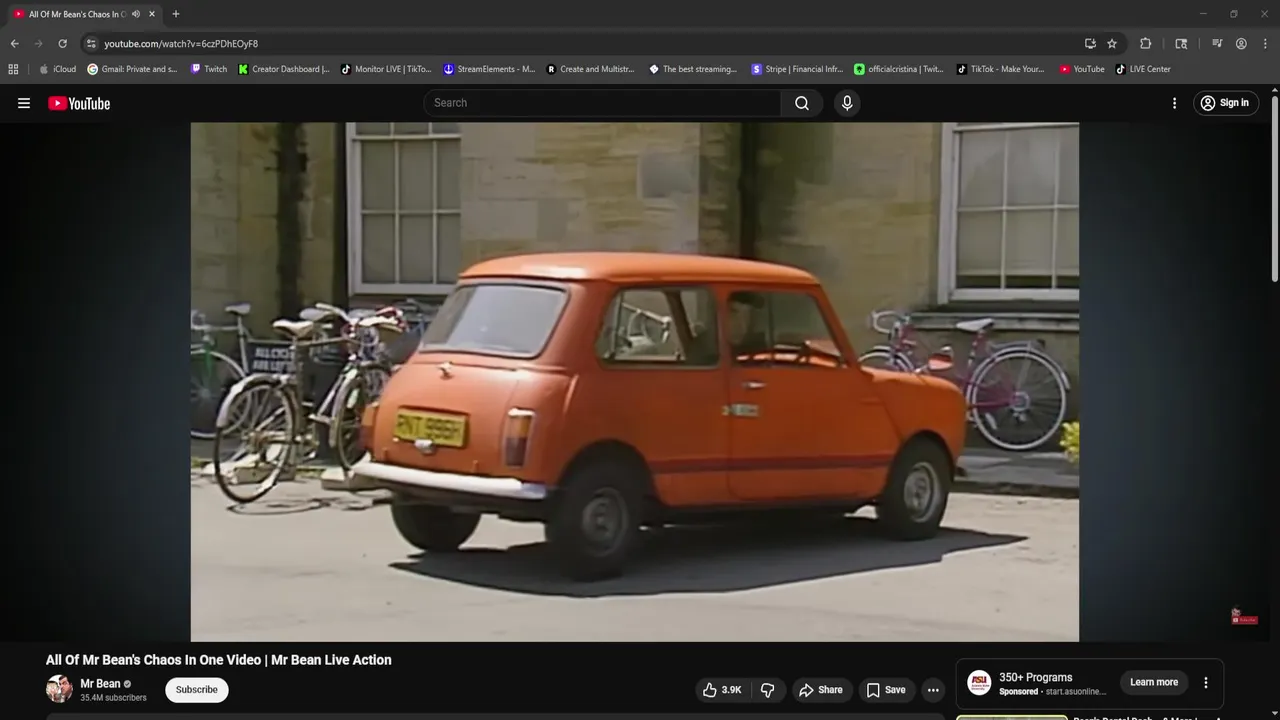This screenshot has height=720, width=1280.
Task: Open the Stripe Financial Infrastructure bookmark
Action: coord(797,69)
